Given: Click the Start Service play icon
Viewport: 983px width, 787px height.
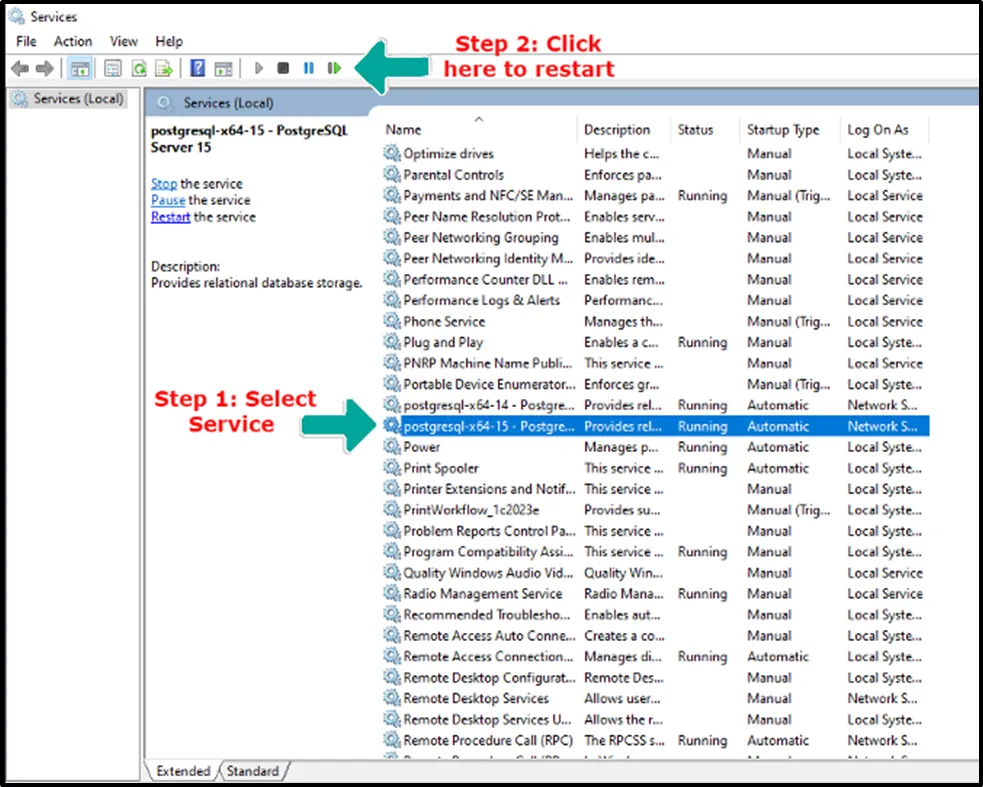Looking at the screenshot, I should (259, 68).
